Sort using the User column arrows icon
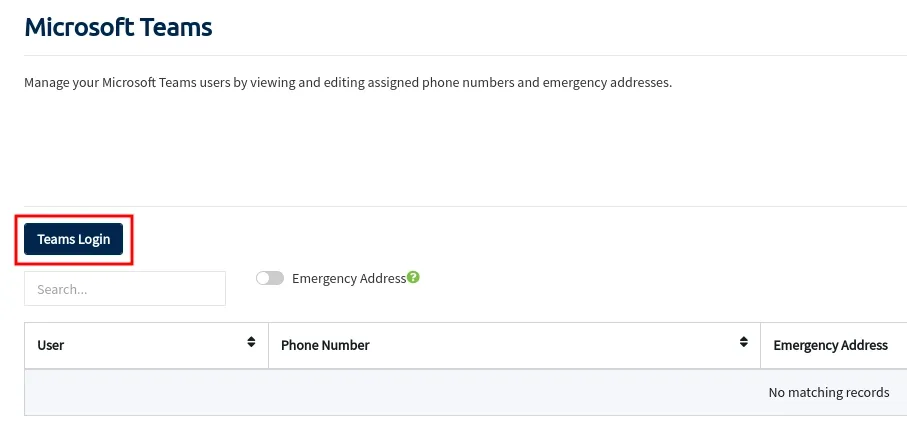The height and width of the screenshot is (429, 907). tap(251, 342)
